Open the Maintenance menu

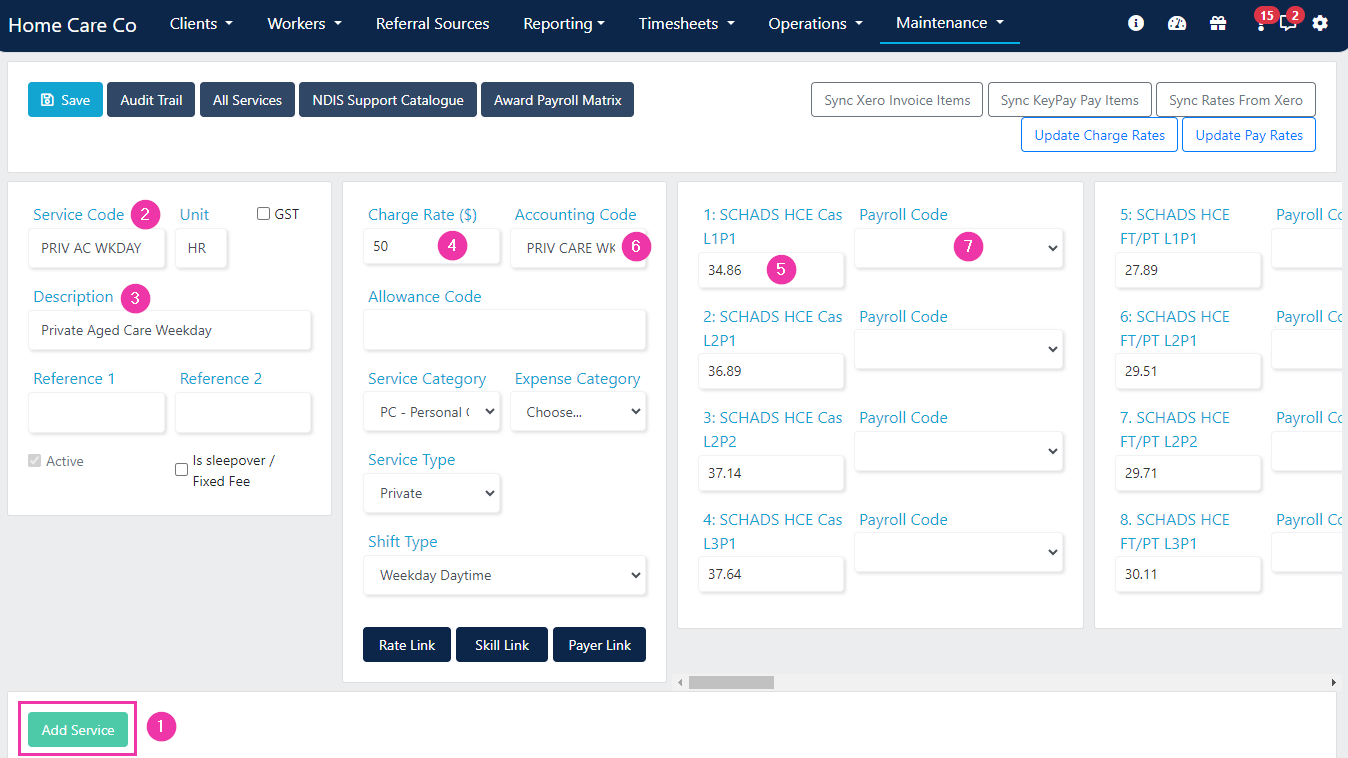(x=950, y=23)
